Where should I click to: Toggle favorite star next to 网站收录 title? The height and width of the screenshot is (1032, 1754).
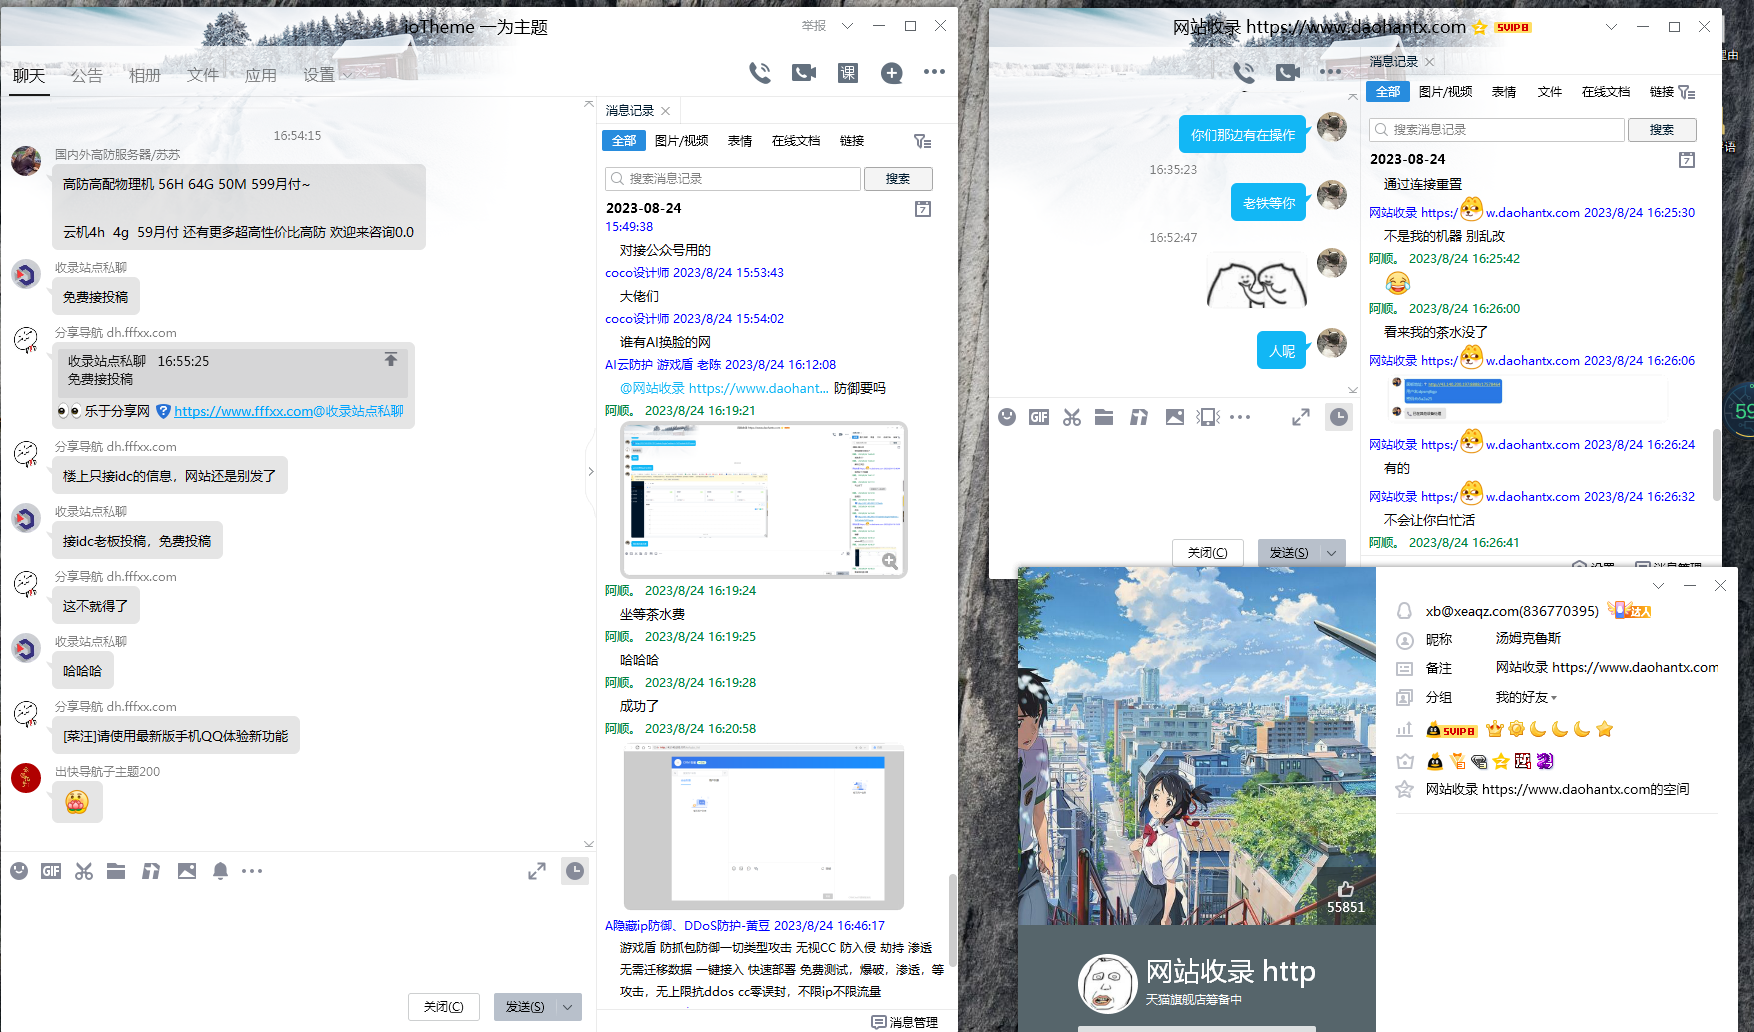1478,27
